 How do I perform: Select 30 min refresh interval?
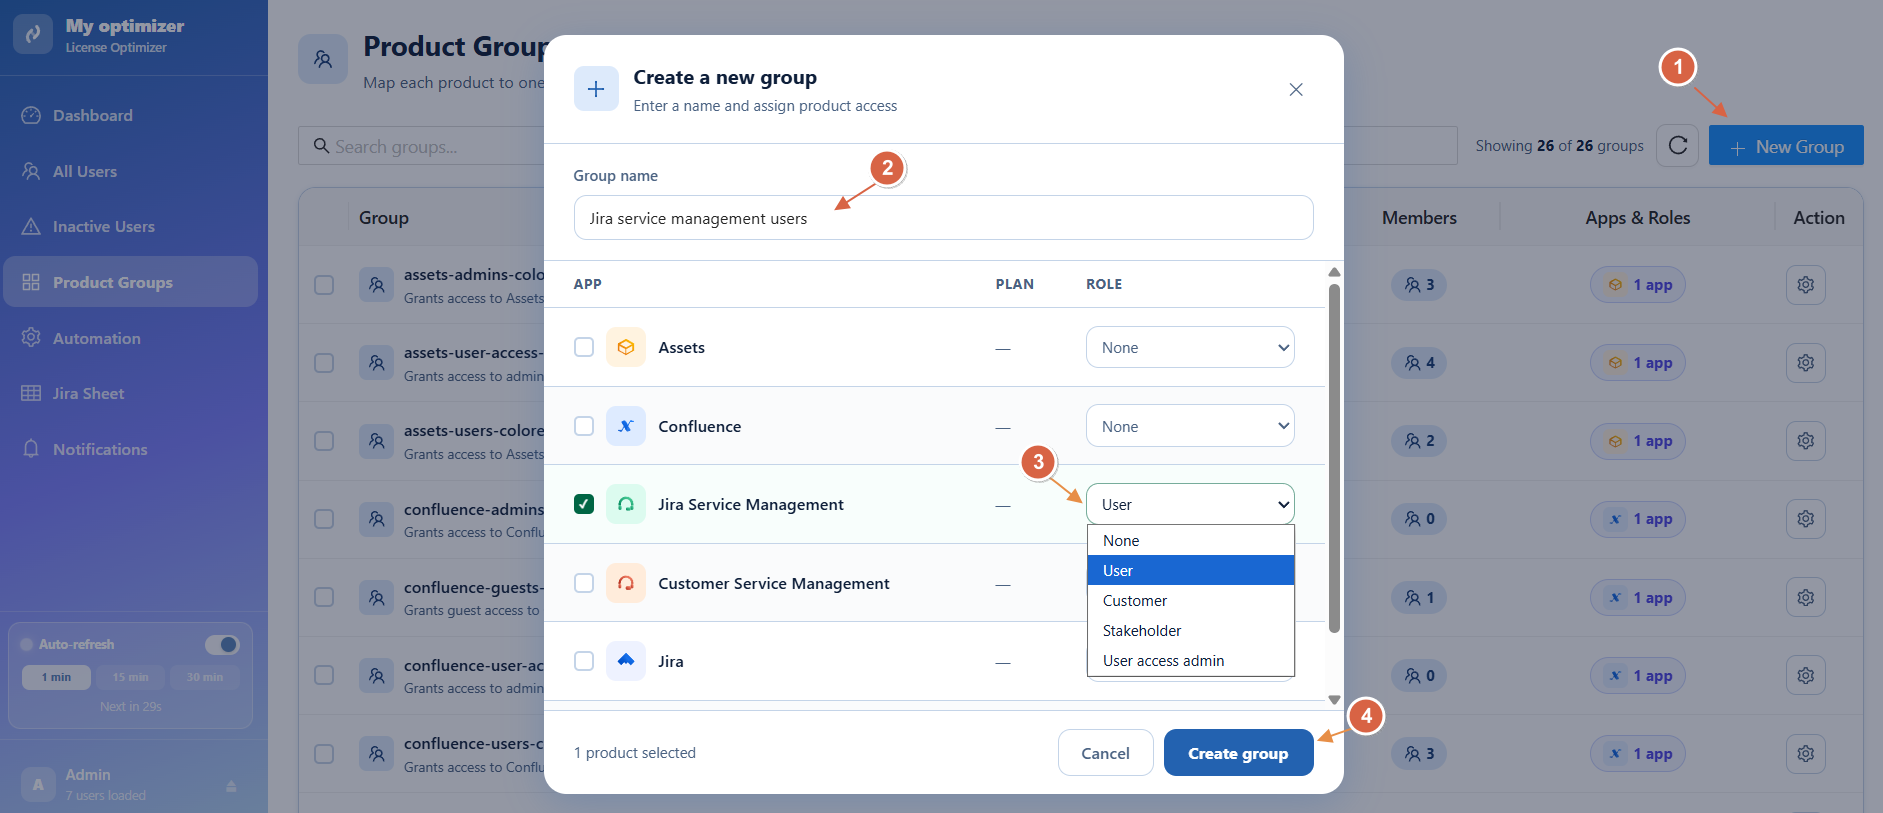pos(204,678)
